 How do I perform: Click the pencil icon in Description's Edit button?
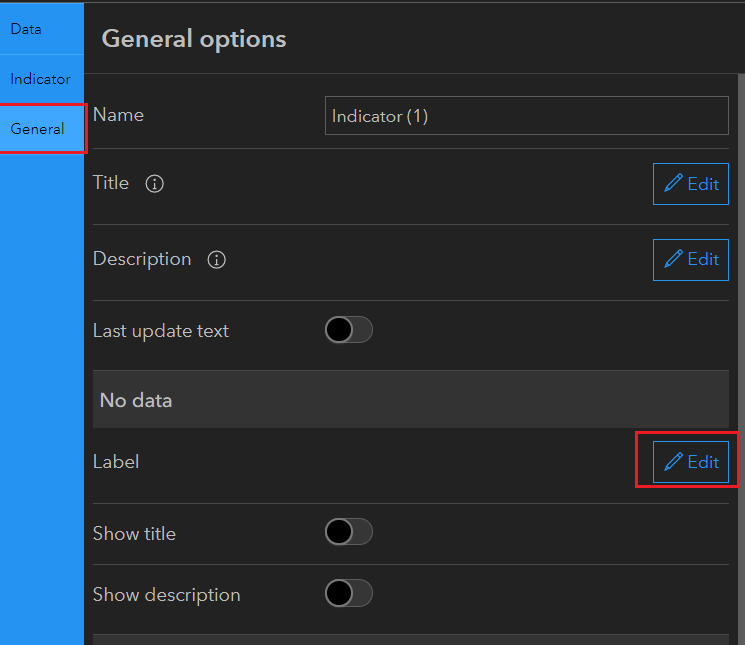point(673,260)
